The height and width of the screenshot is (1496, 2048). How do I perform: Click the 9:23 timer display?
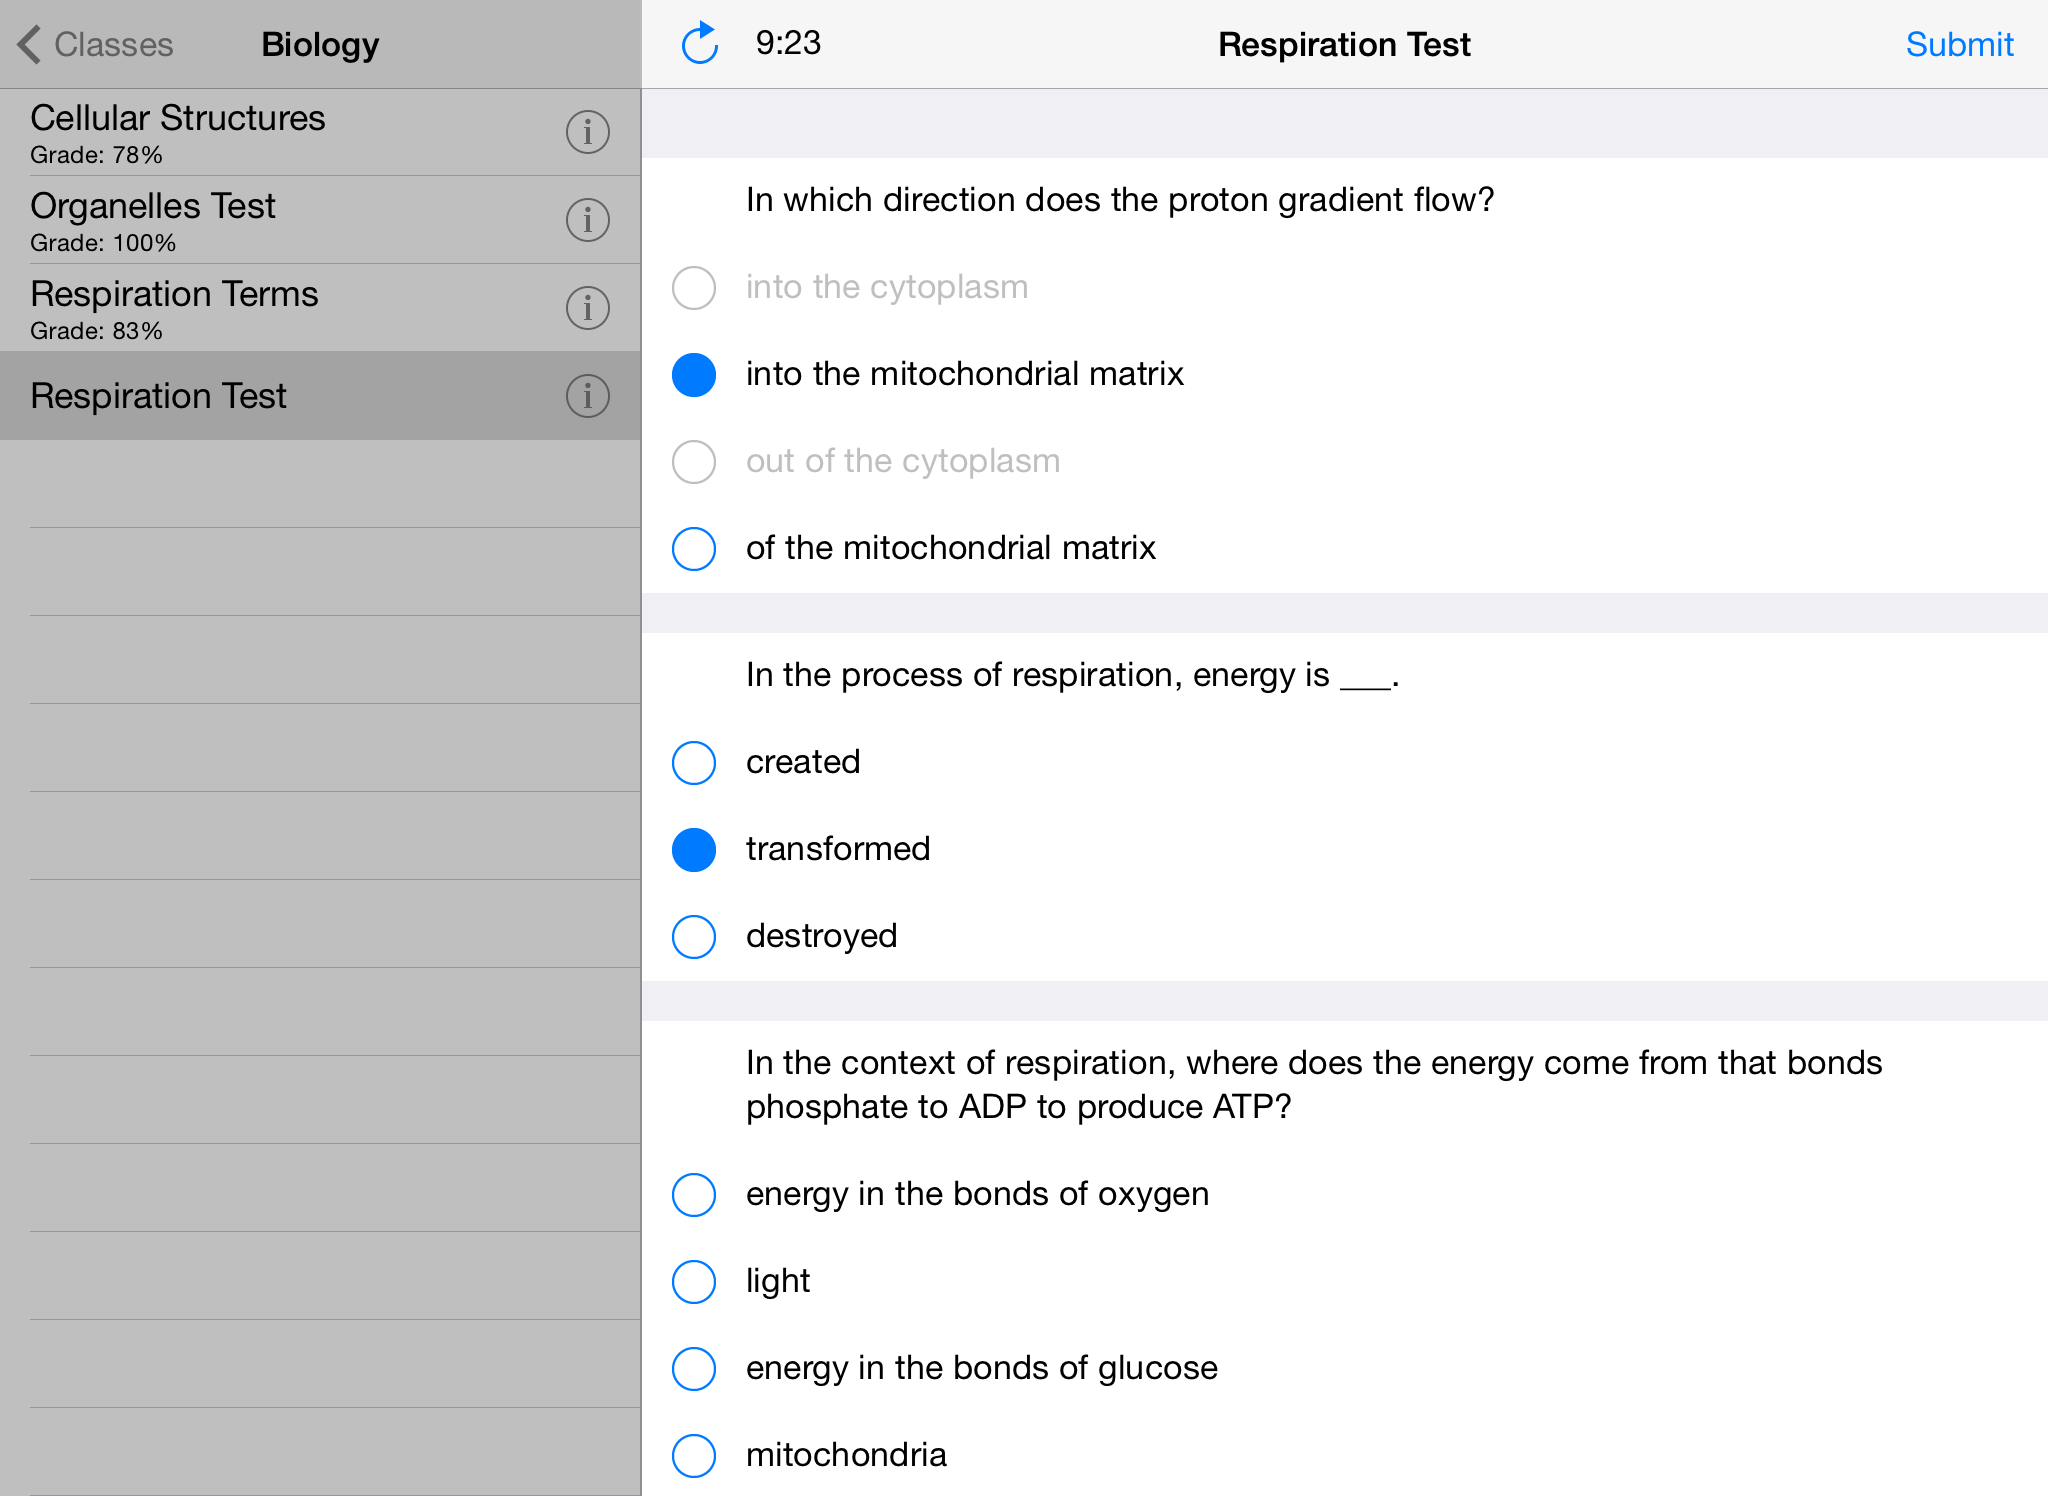[x=788, y=43]
